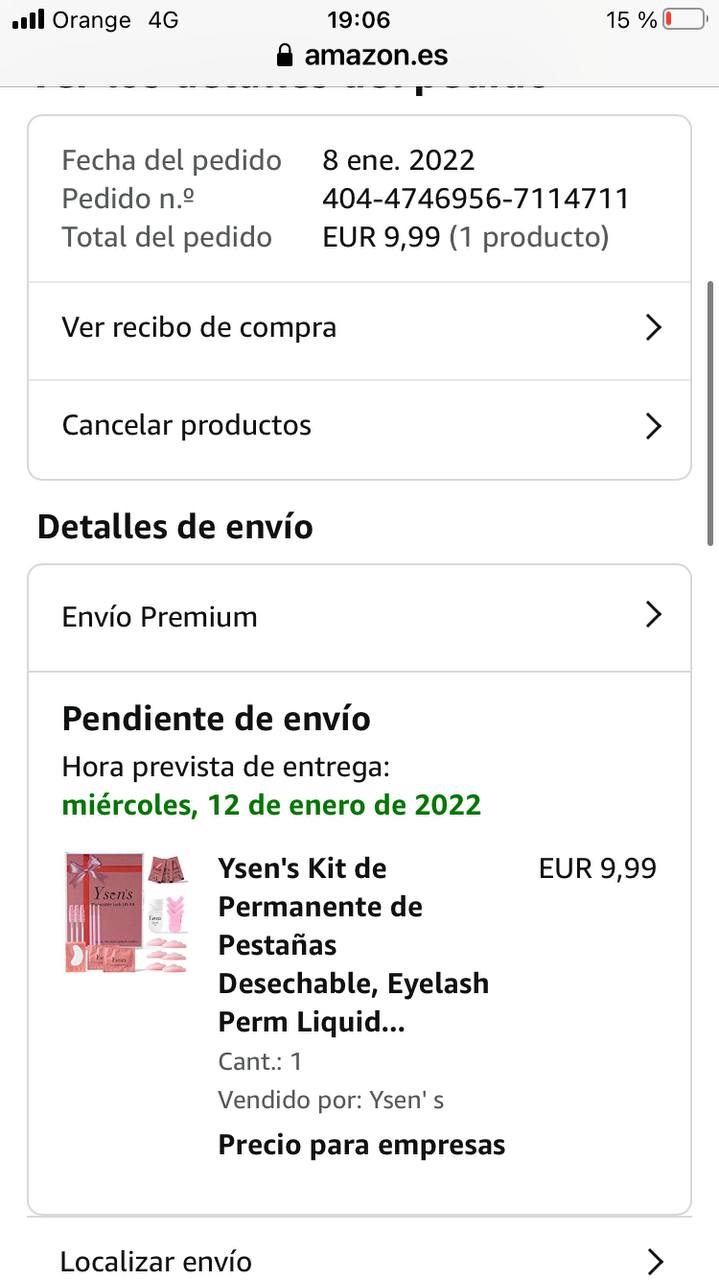Open Ysen's Kit de Permanente product title
719x1280 pixels.
[x=353, y=945]
